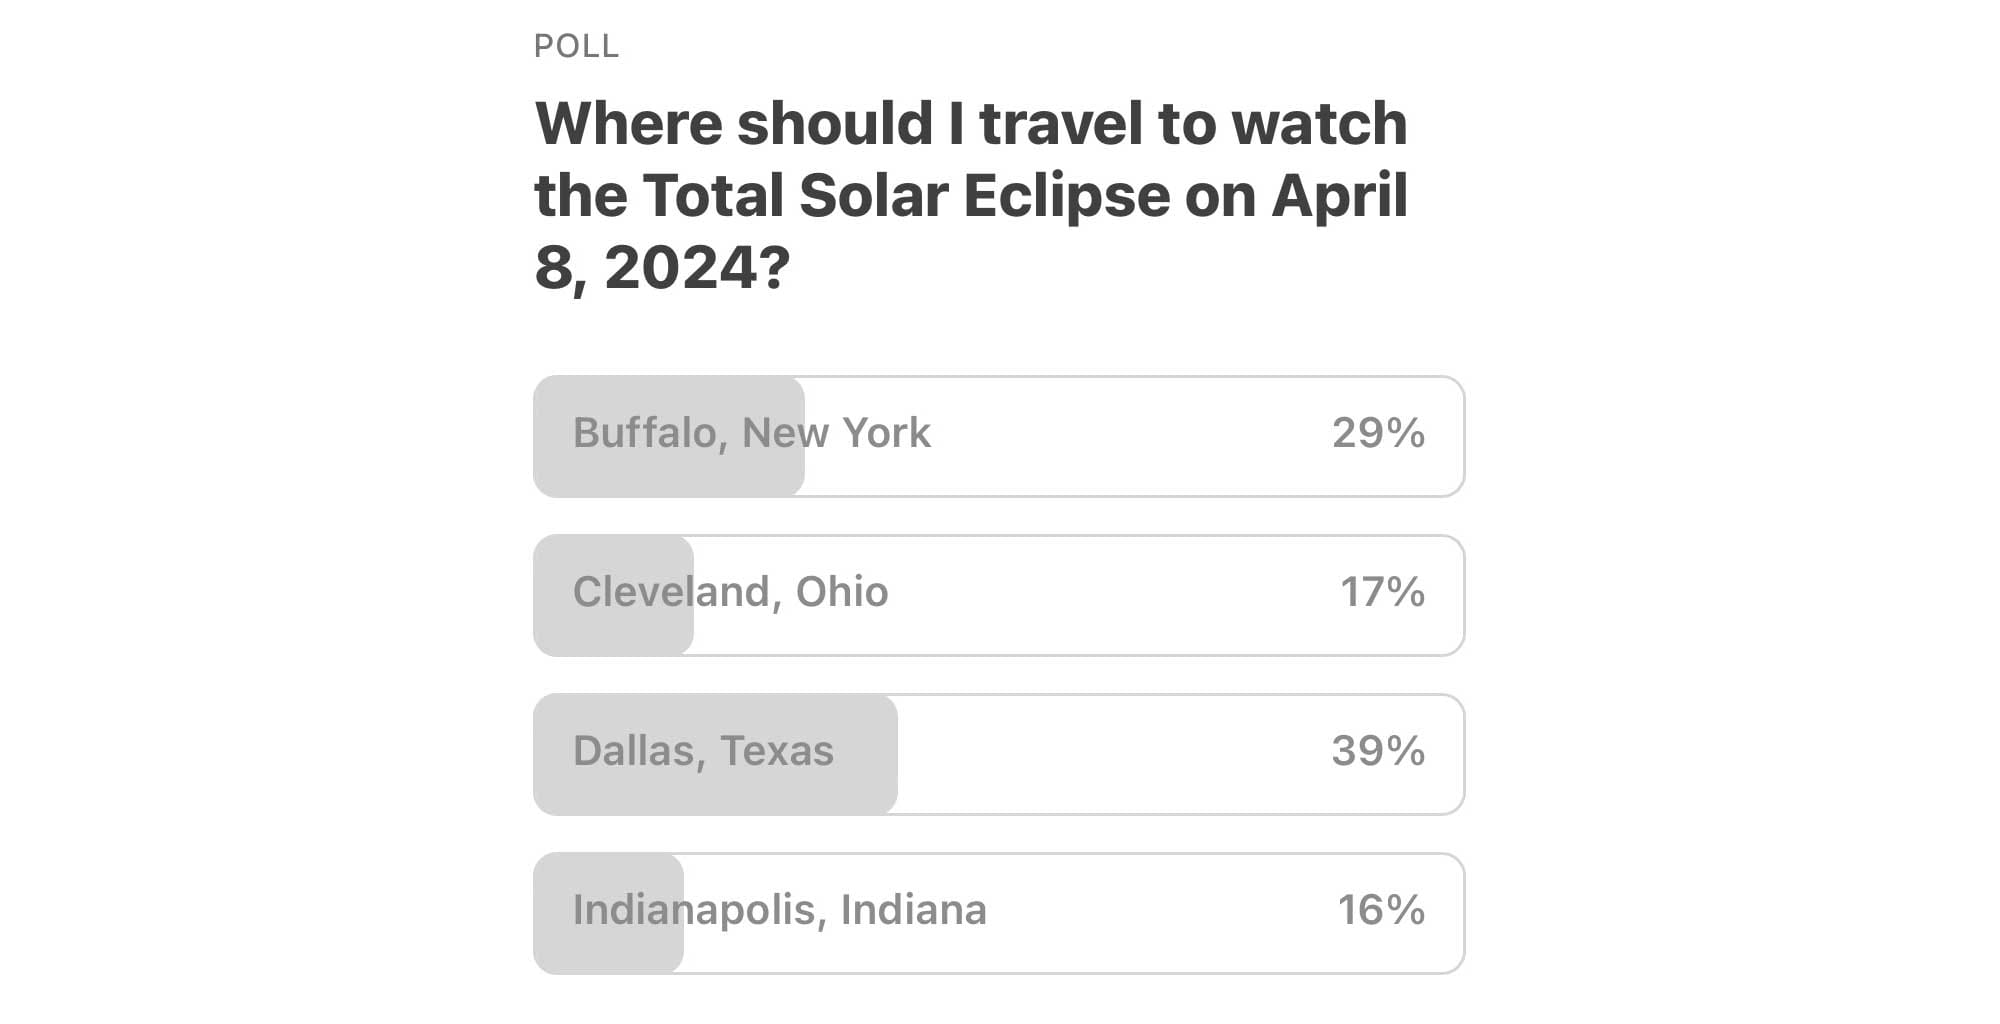
Task: Click the POLL header label
Action: [575, 46]
